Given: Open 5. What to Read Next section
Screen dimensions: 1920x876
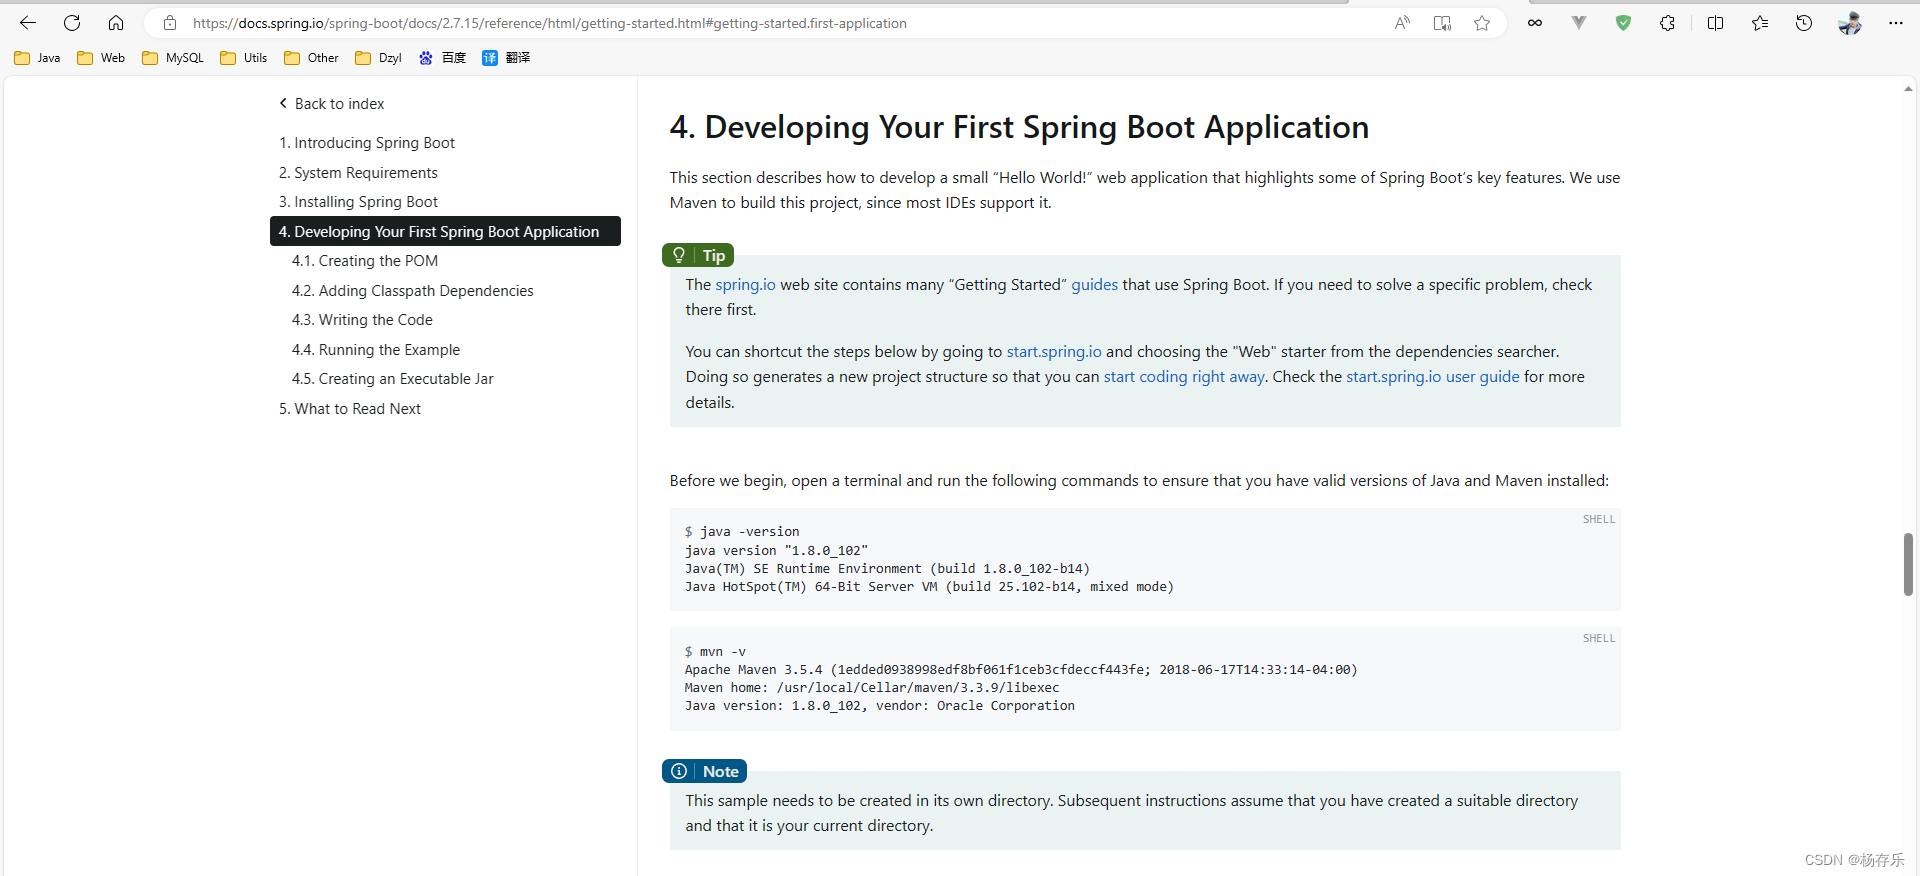Looking at the screenshot, I should click(349, 409).
